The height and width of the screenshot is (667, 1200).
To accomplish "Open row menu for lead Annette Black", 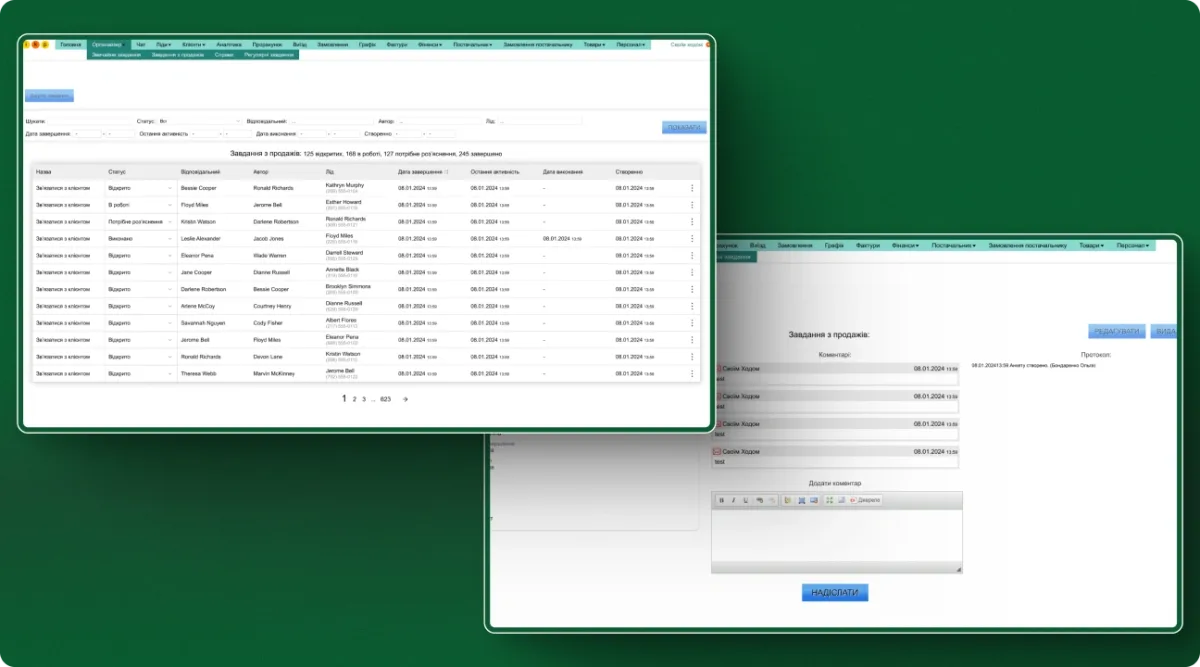I will [692, 272].
